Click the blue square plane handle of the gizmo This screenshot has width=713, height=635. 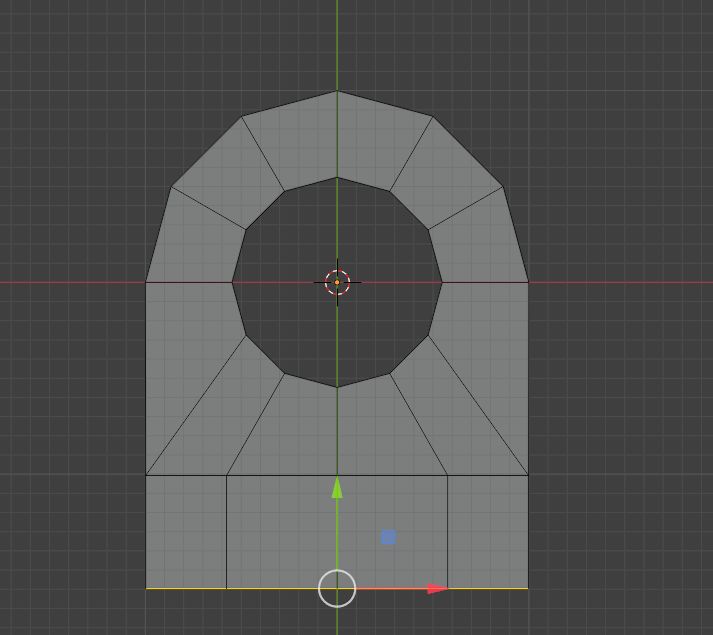coord(388,537)
